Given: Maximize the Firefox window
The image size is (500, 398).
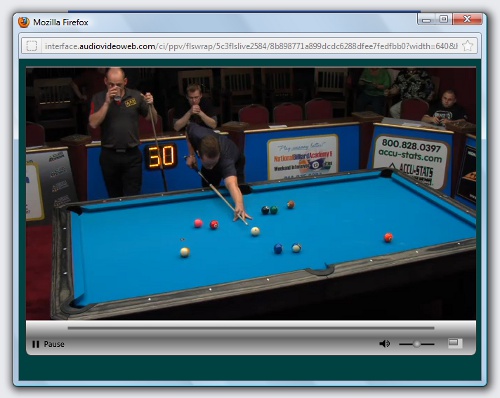Looking at the screenshot, I should pos(443,19).
